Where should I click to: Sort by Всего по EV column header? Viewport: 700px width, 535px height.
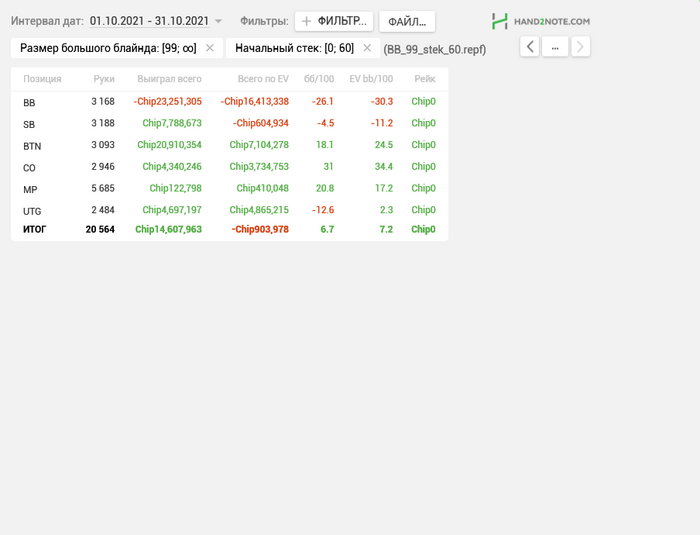click(x=263, y=79)
